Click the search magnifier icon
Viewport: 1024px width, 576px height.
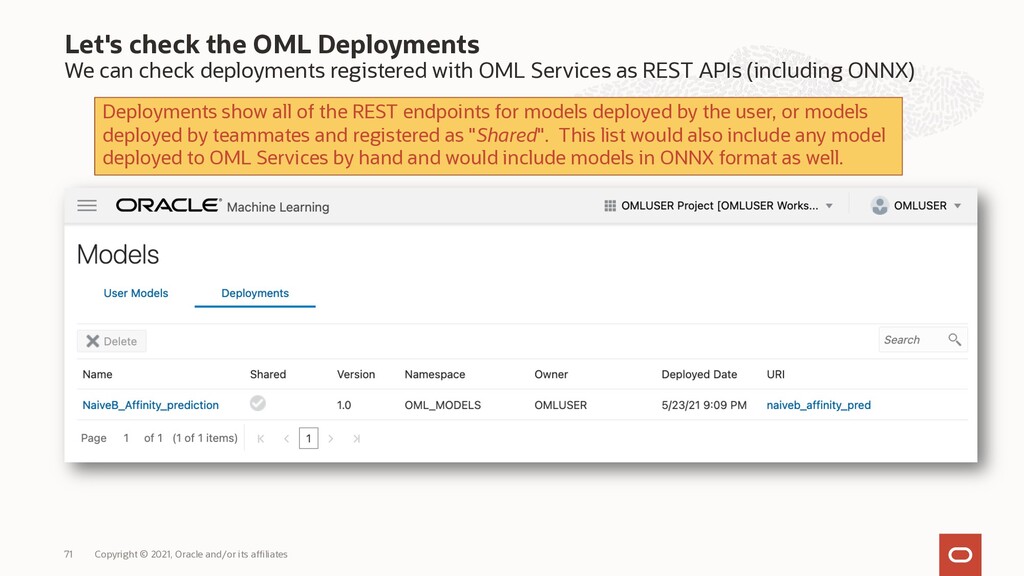(x=955, y=340)
